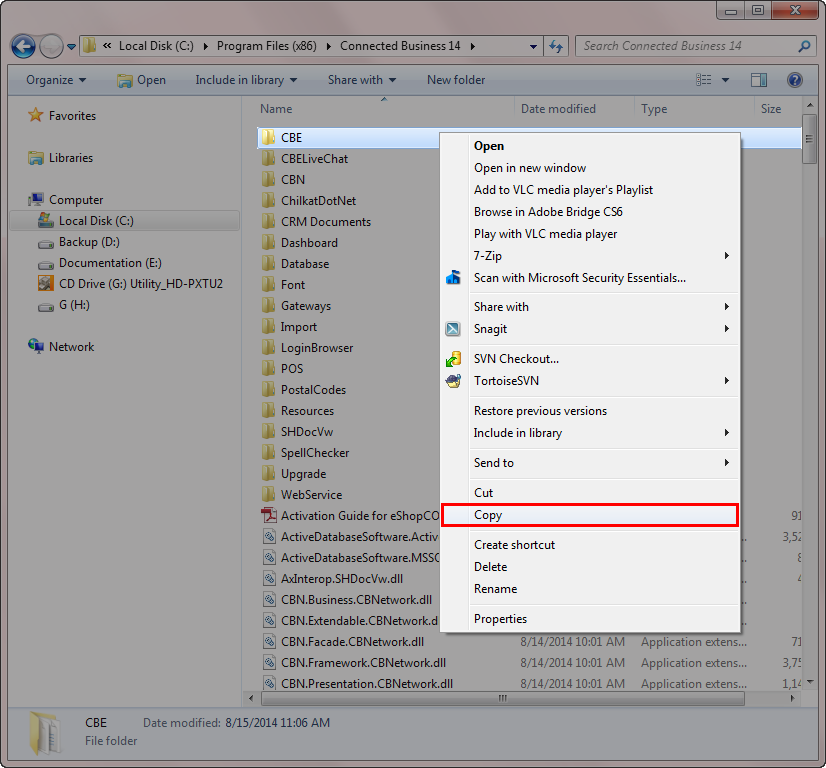Select Documentation (E:) drive in navigation pane
The height and width of the screenshot is (768, 826).
(x=109, y=263)
